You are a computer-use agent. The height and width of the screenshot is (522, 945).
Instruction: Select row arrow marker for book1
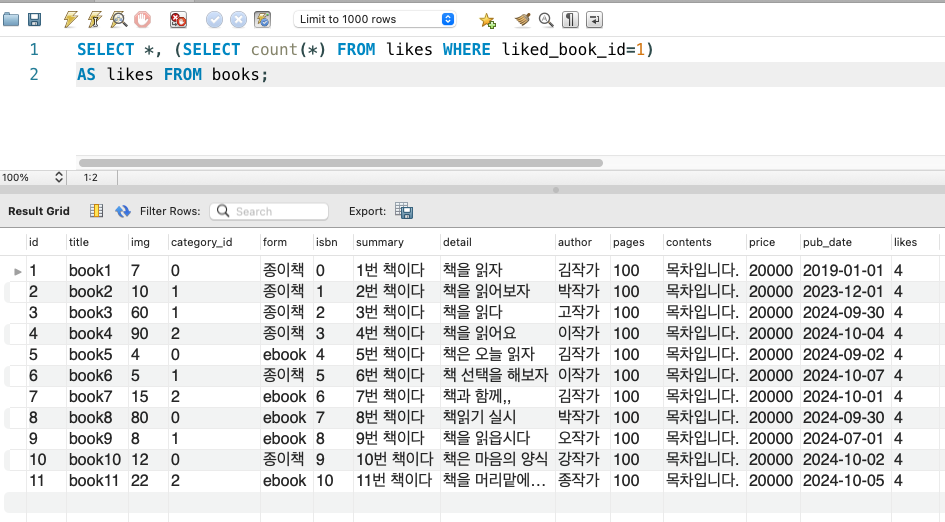click(17, 271)
